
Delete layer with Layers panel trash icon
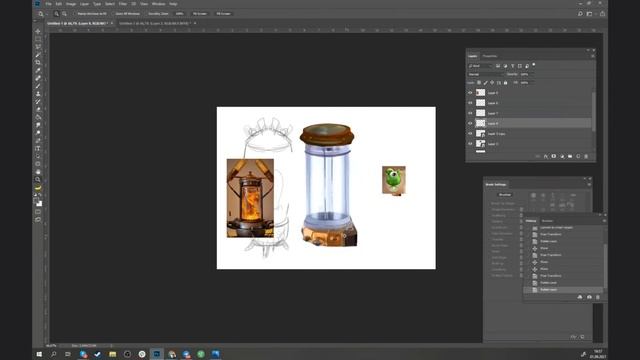point(587,156)
